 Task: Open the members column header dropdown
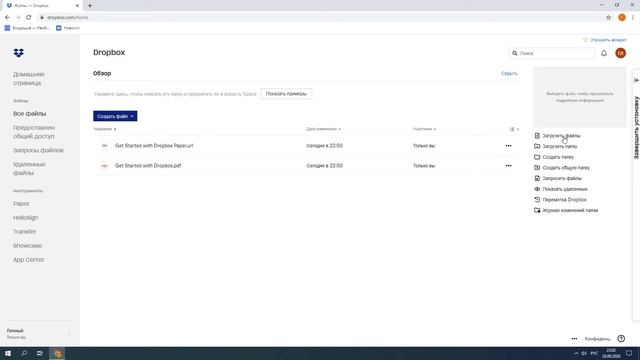pyautogui.click(x=424, y=129)
